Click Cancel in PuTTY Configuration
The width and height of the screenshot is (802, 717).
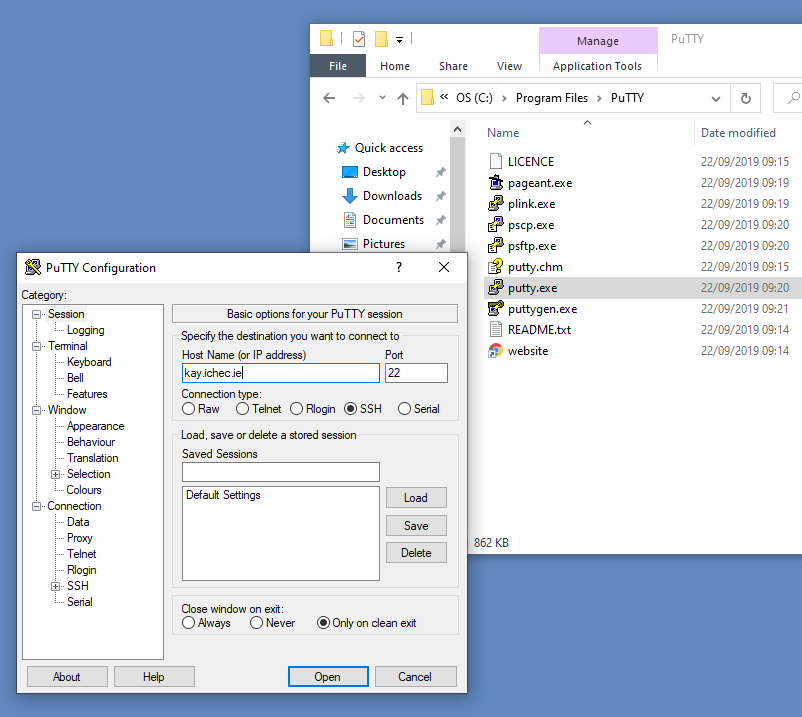(x=415, y=677)
